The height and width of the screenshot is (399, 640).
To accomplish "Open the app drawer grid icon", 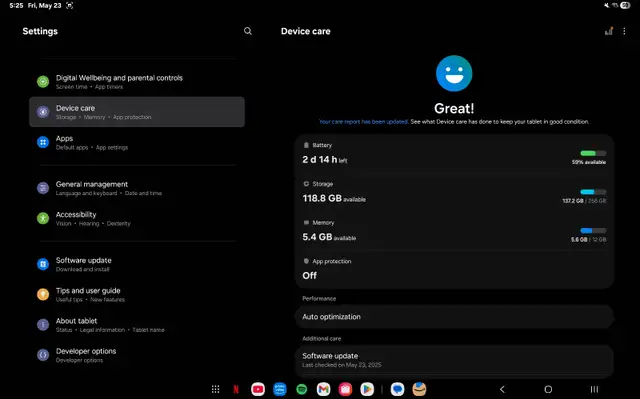I will 216,389.
